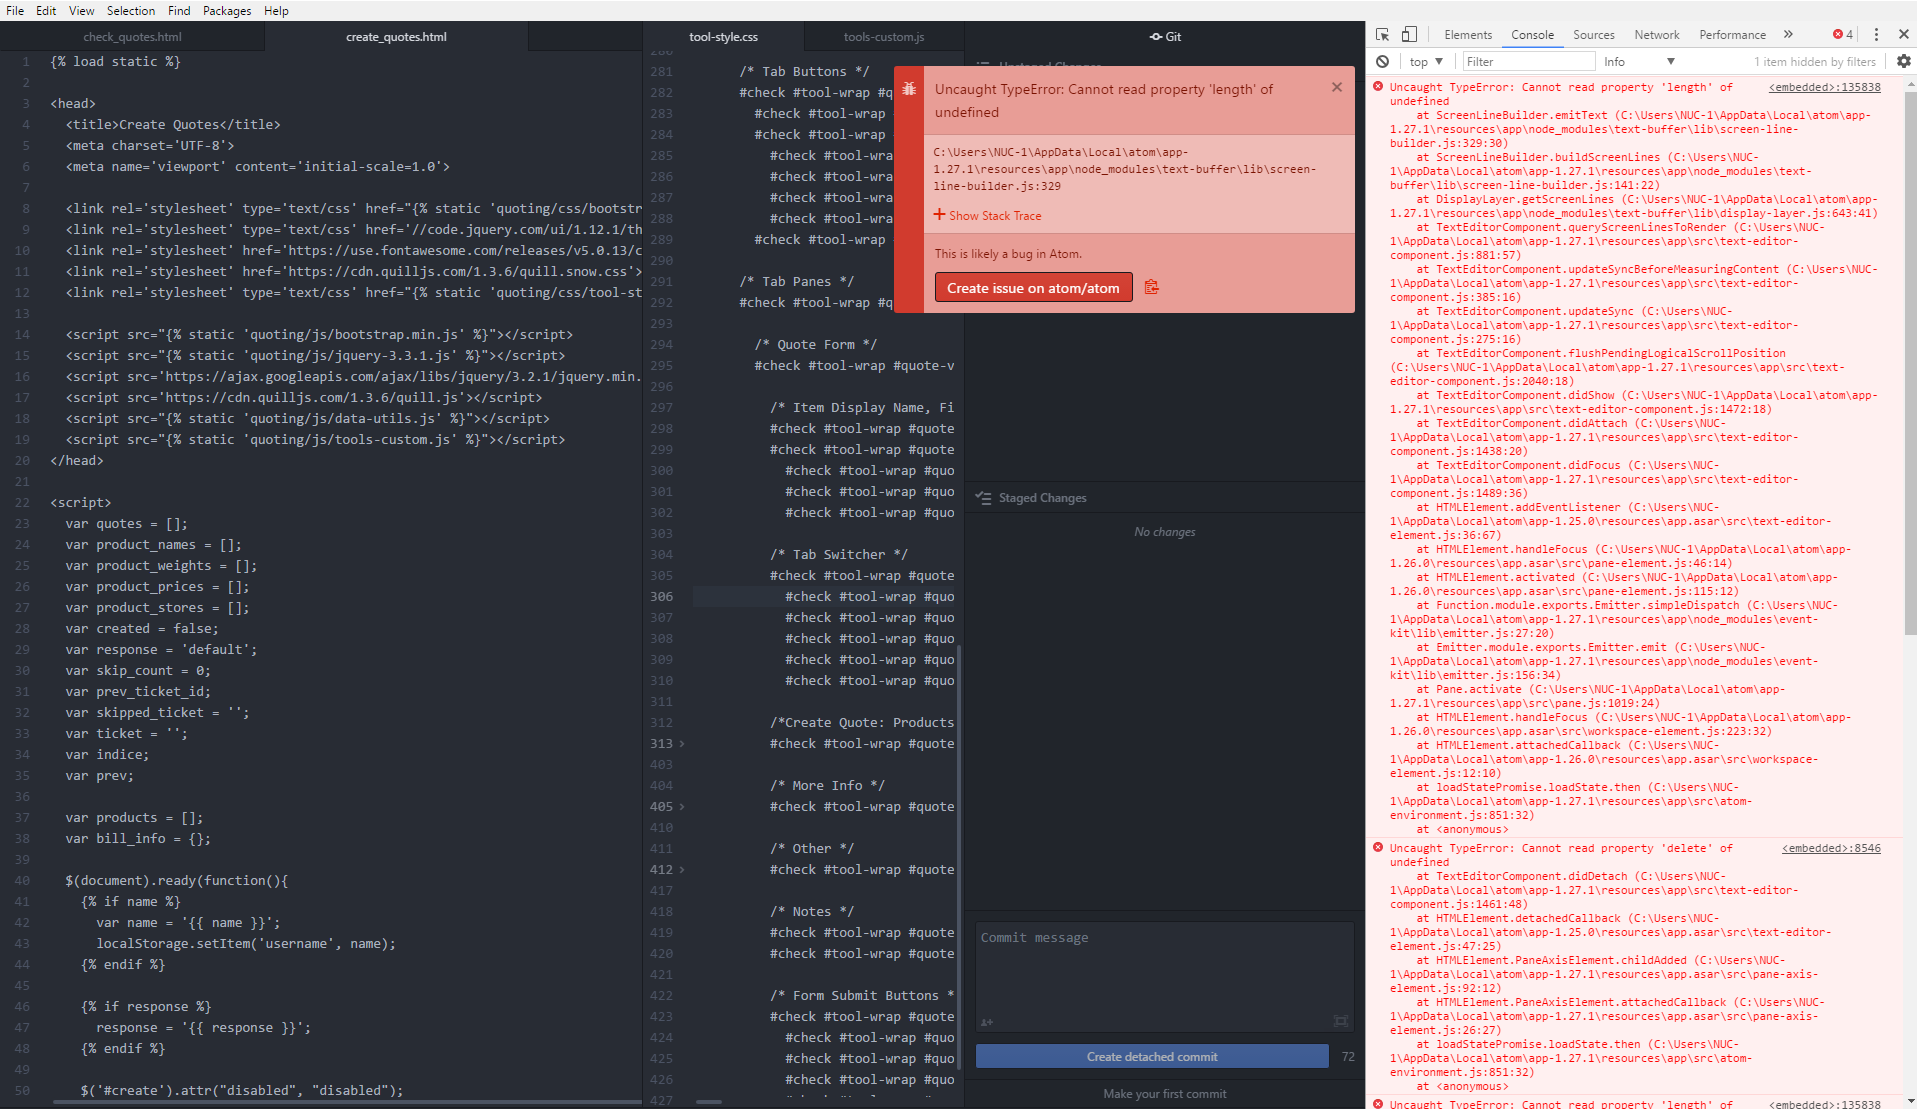1917x1109 pixels.
Task: Open the Packages menu
Action: pyautogui.click(x=227, y=11)
